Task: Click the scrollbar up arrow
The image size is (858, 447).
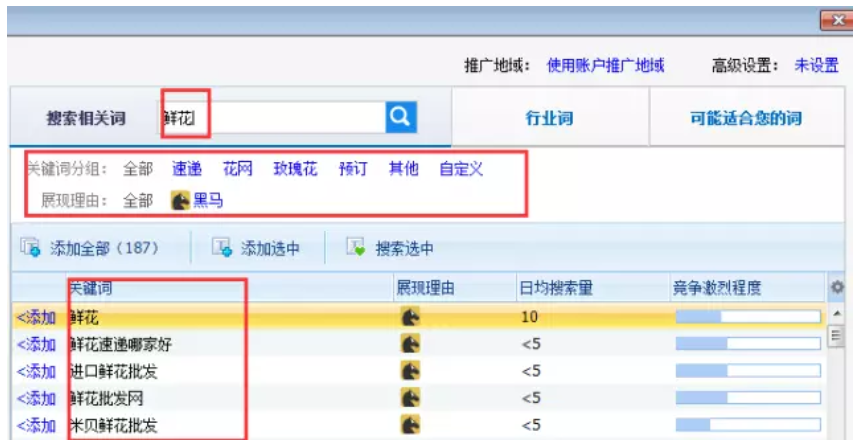Action: pos(838,314)
